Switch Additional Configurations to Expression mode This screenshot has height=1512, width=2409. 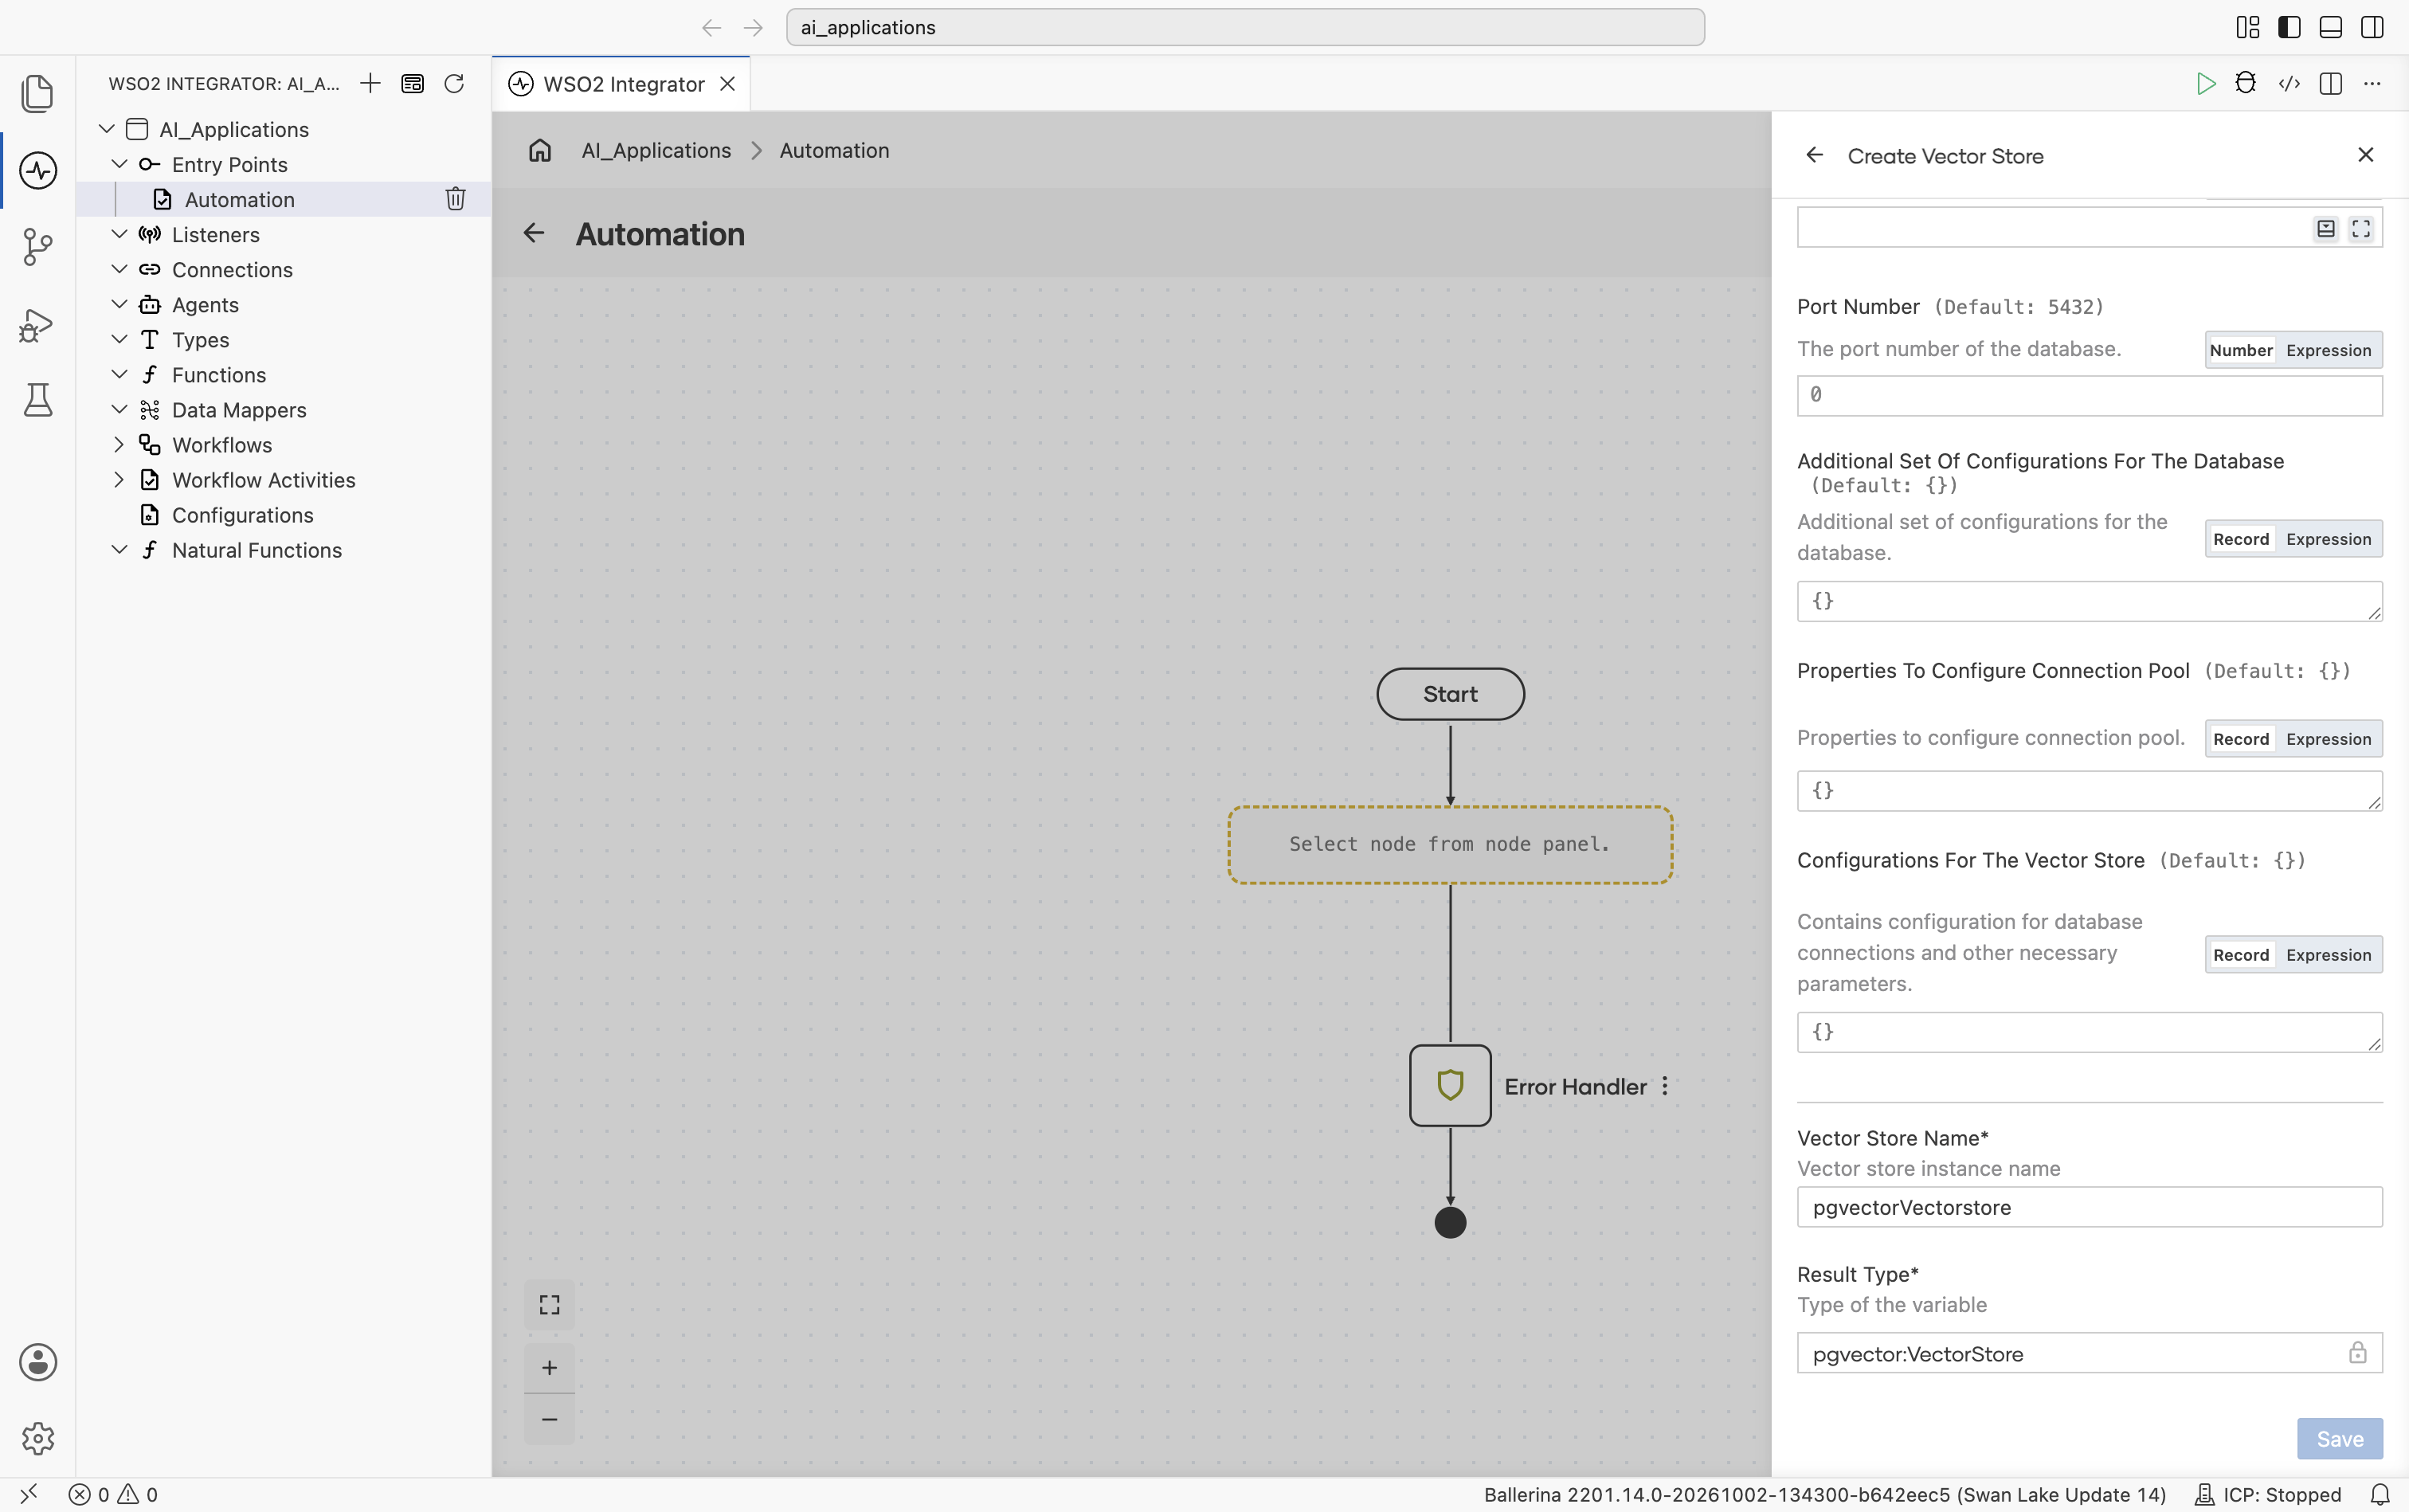(x=2328, y=539)
